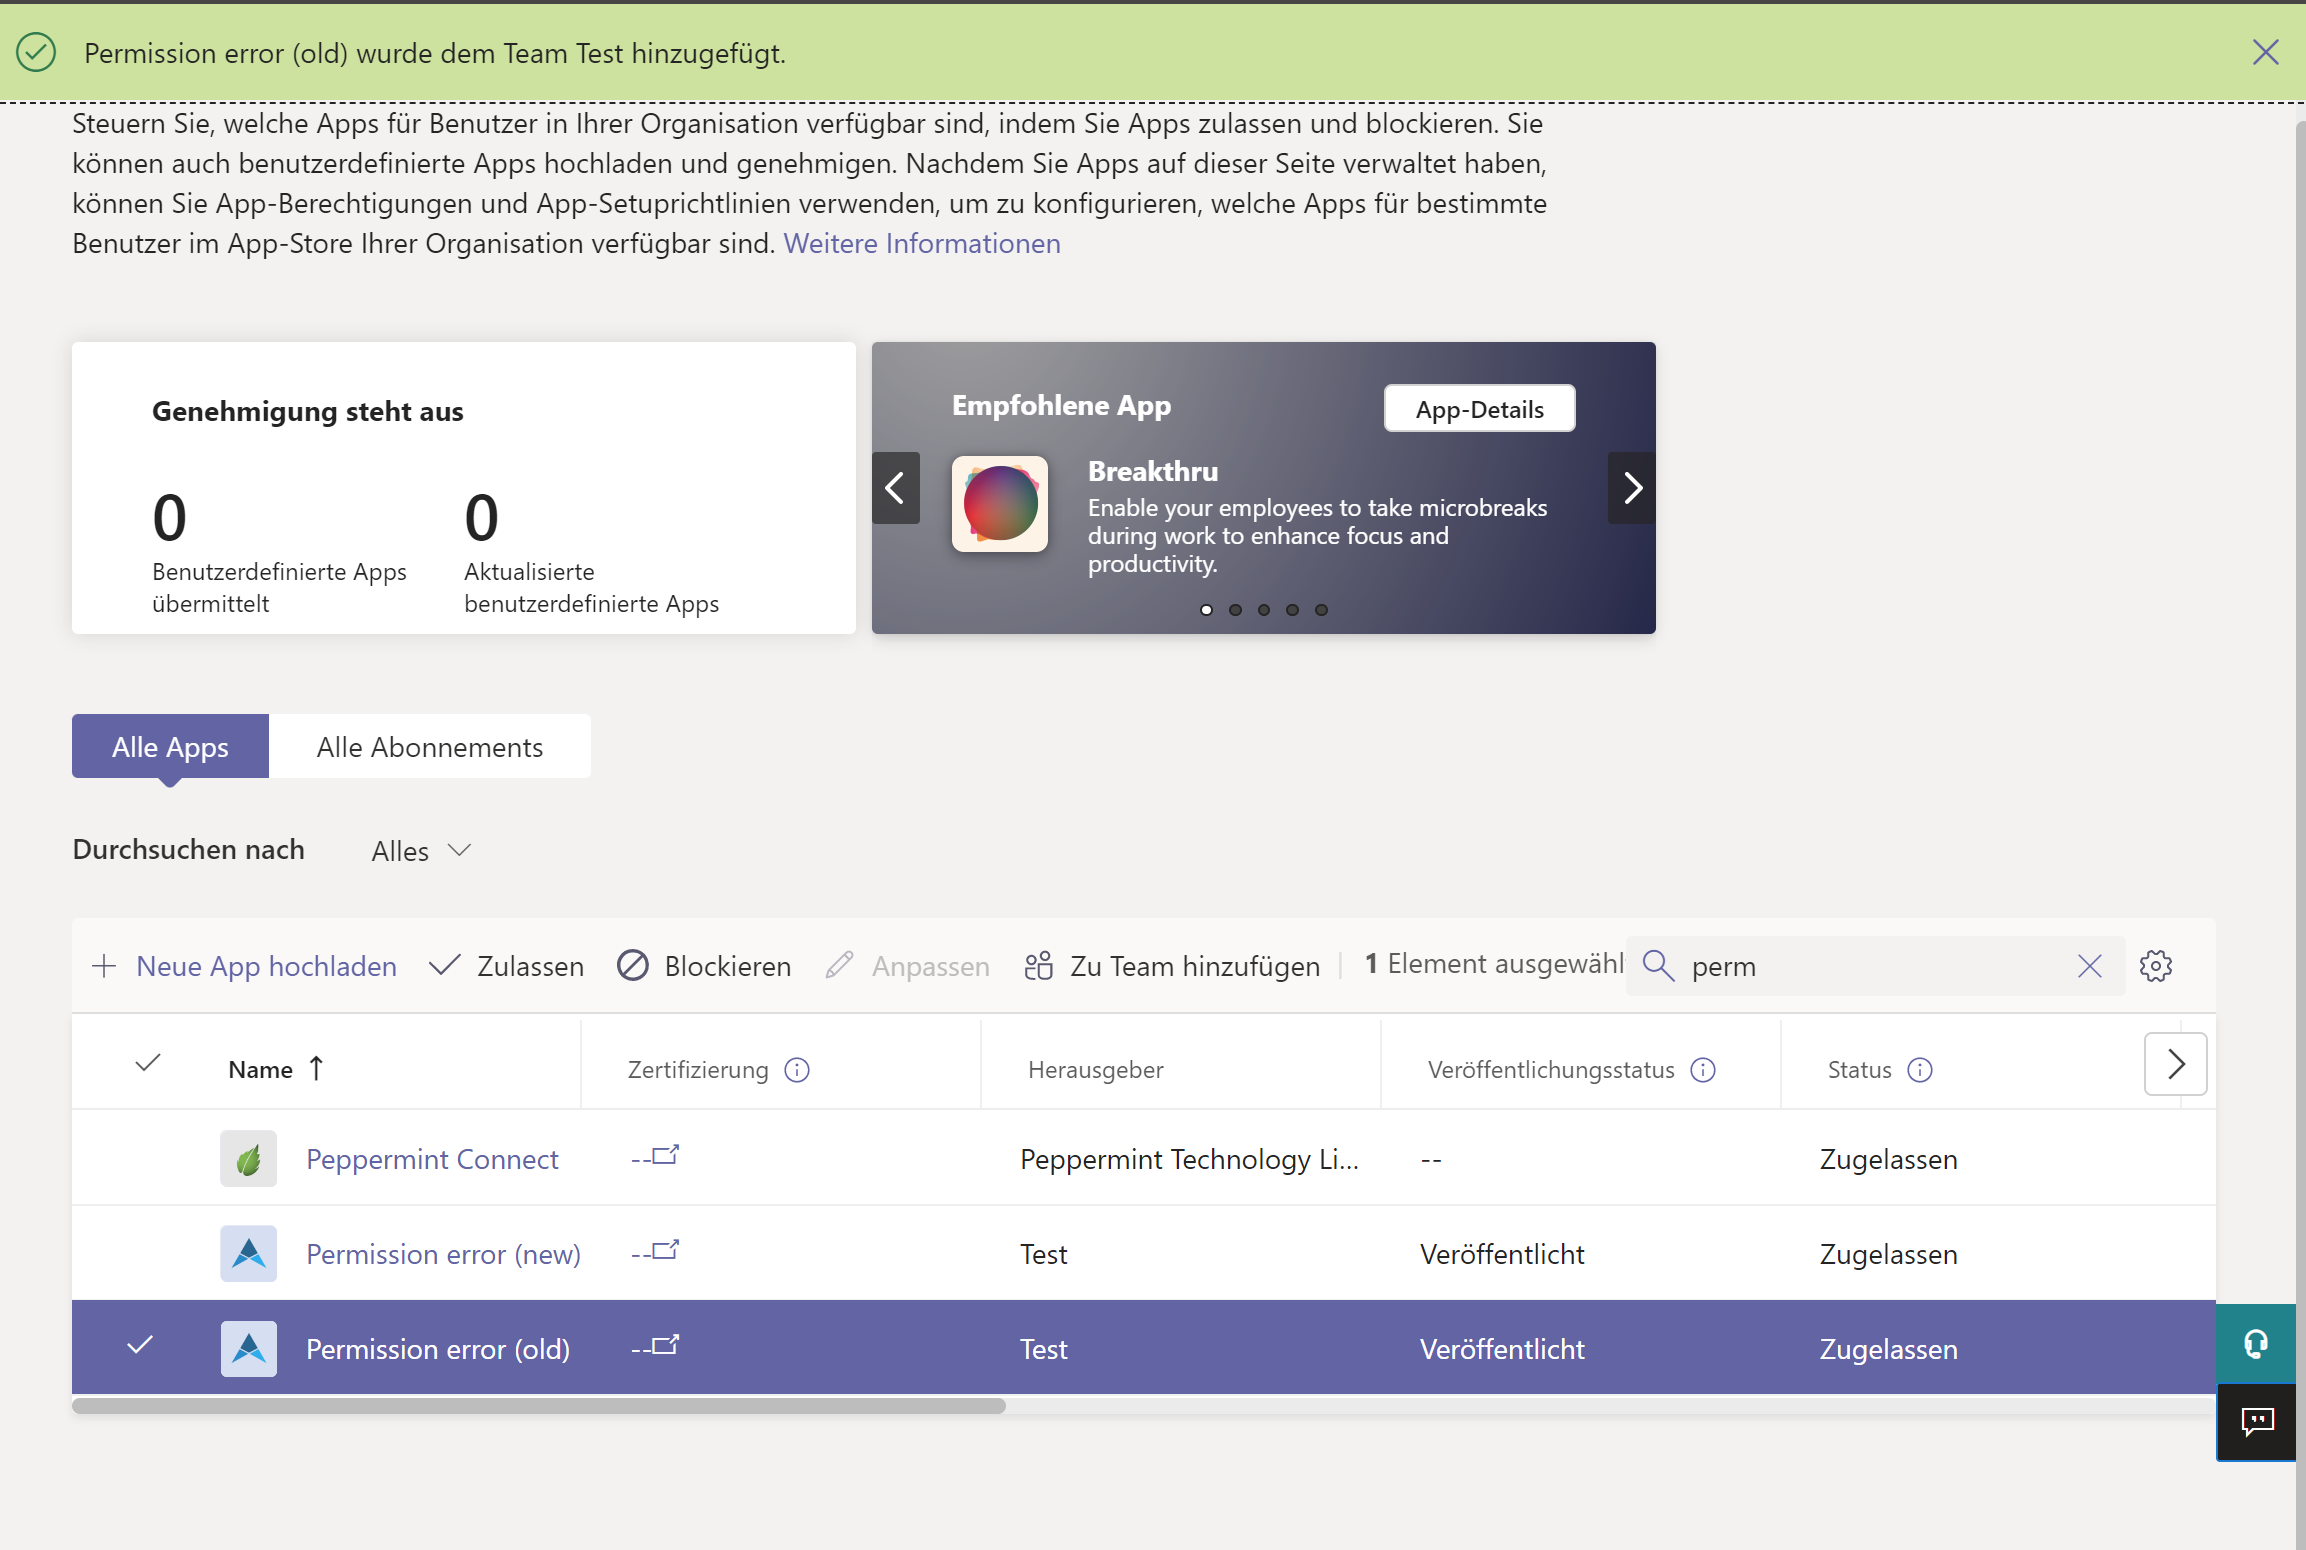This screenshot has width=2306, height=1550.
Task: Switch to the Alle Abonnements tab
Action: point(430,746)
